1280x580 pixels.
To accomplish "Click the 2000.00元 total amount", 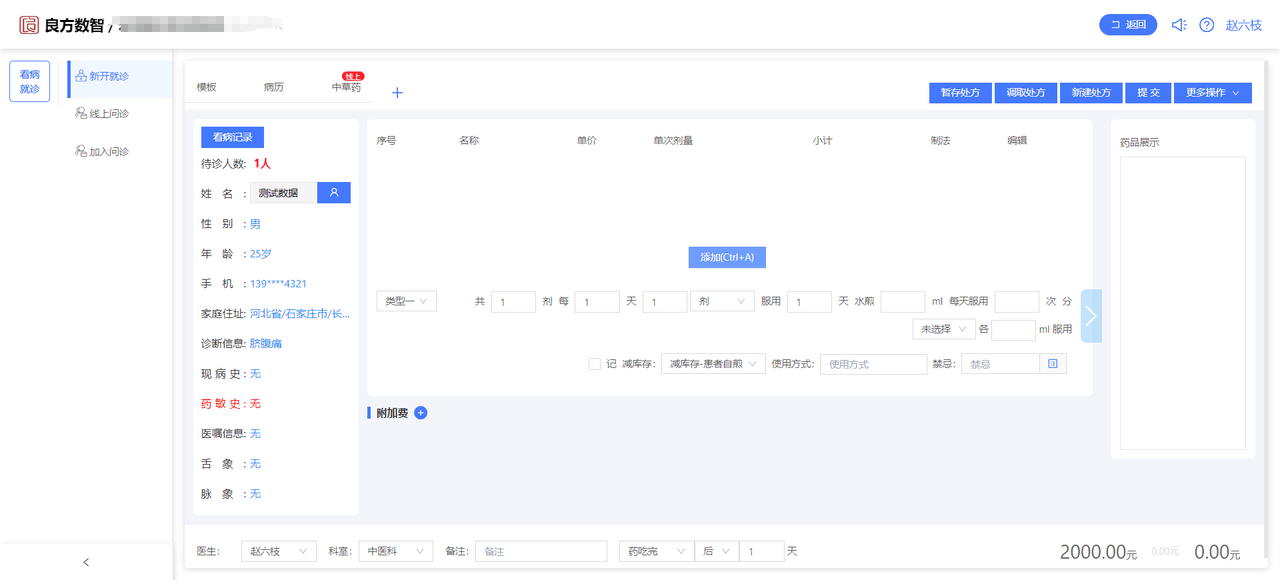I will [x=1098, y=551].
